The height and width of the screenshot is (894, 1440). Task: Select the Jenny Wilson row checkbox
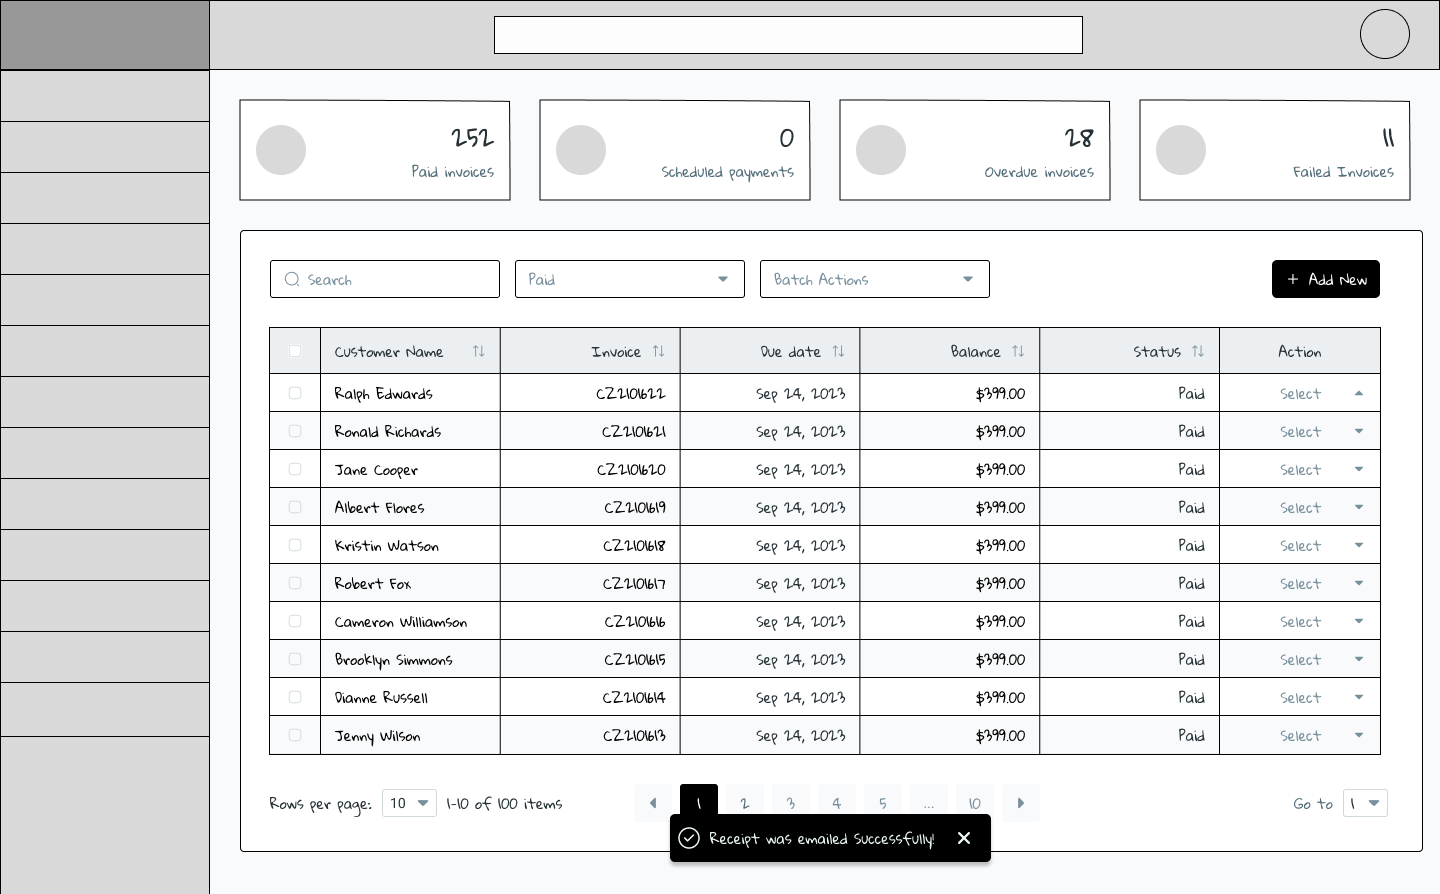[x=295, y=735]
